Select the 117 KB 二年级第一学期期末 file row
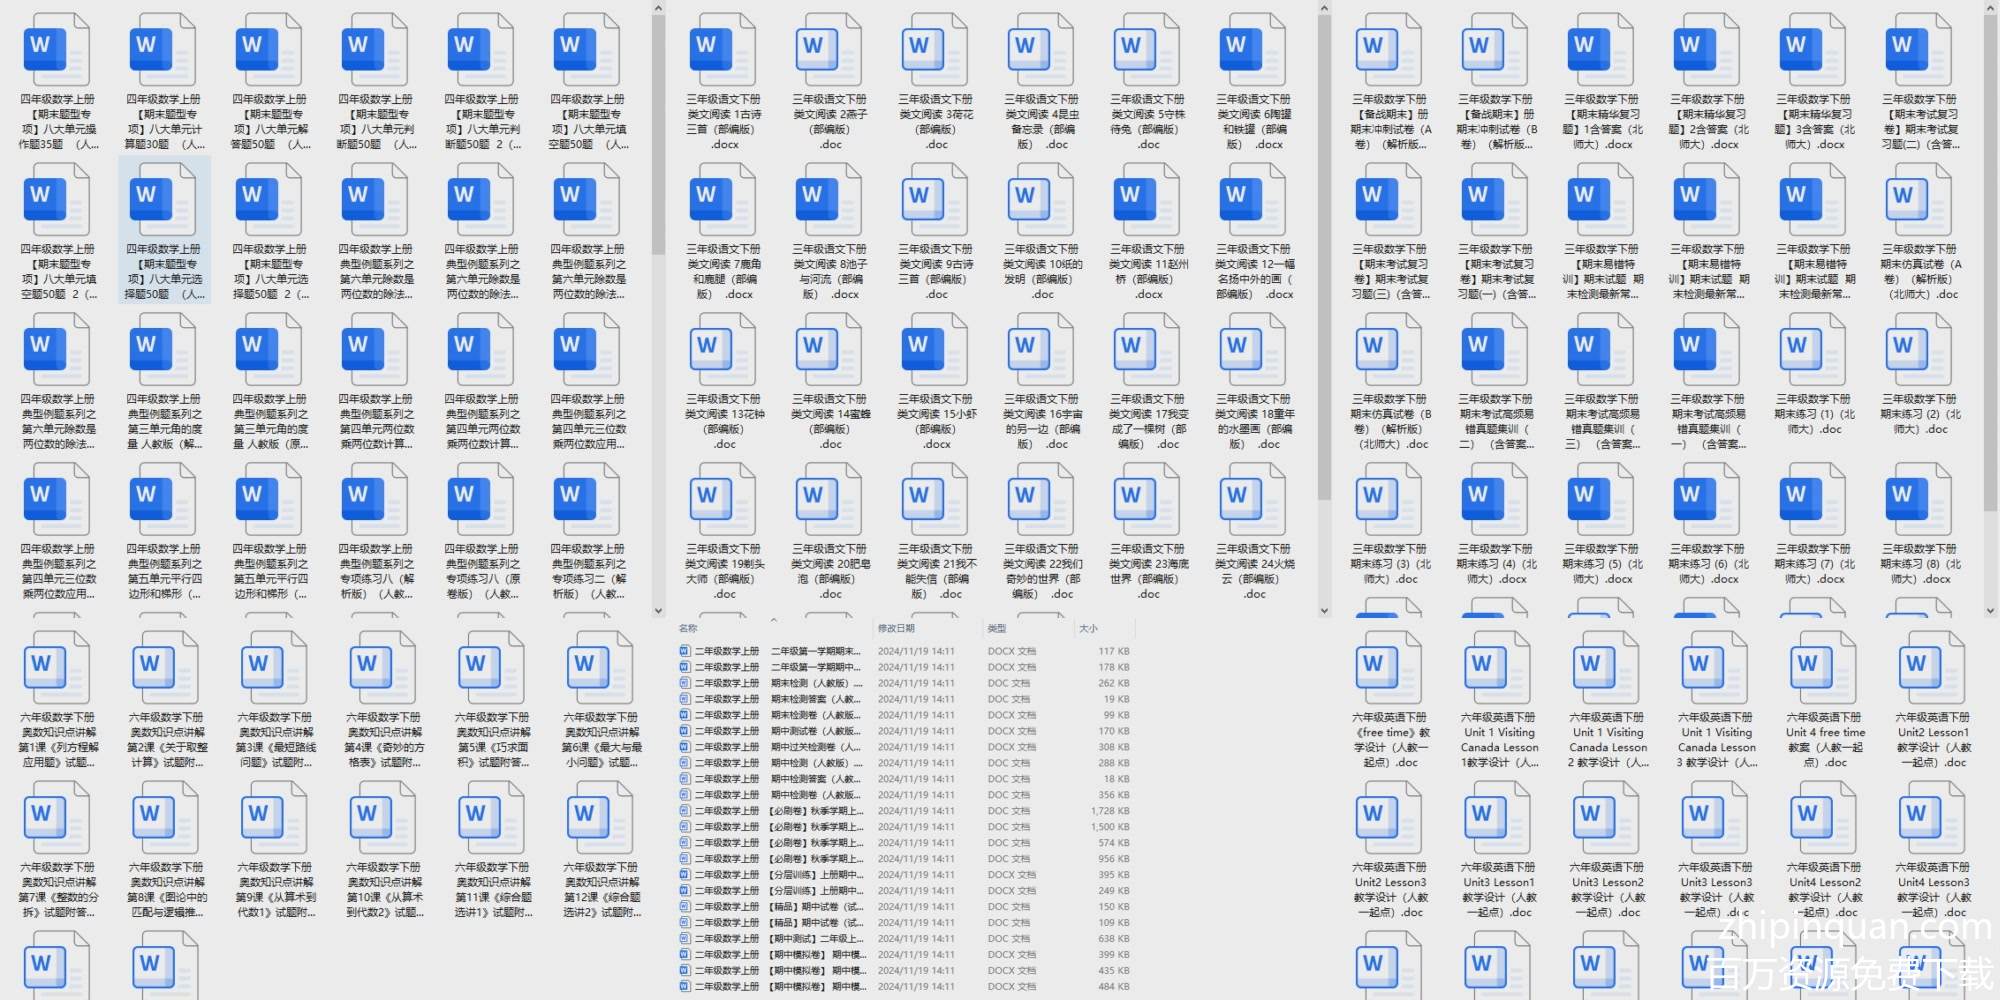The width and height of the screenshot is (2000, 1000). 900,651
